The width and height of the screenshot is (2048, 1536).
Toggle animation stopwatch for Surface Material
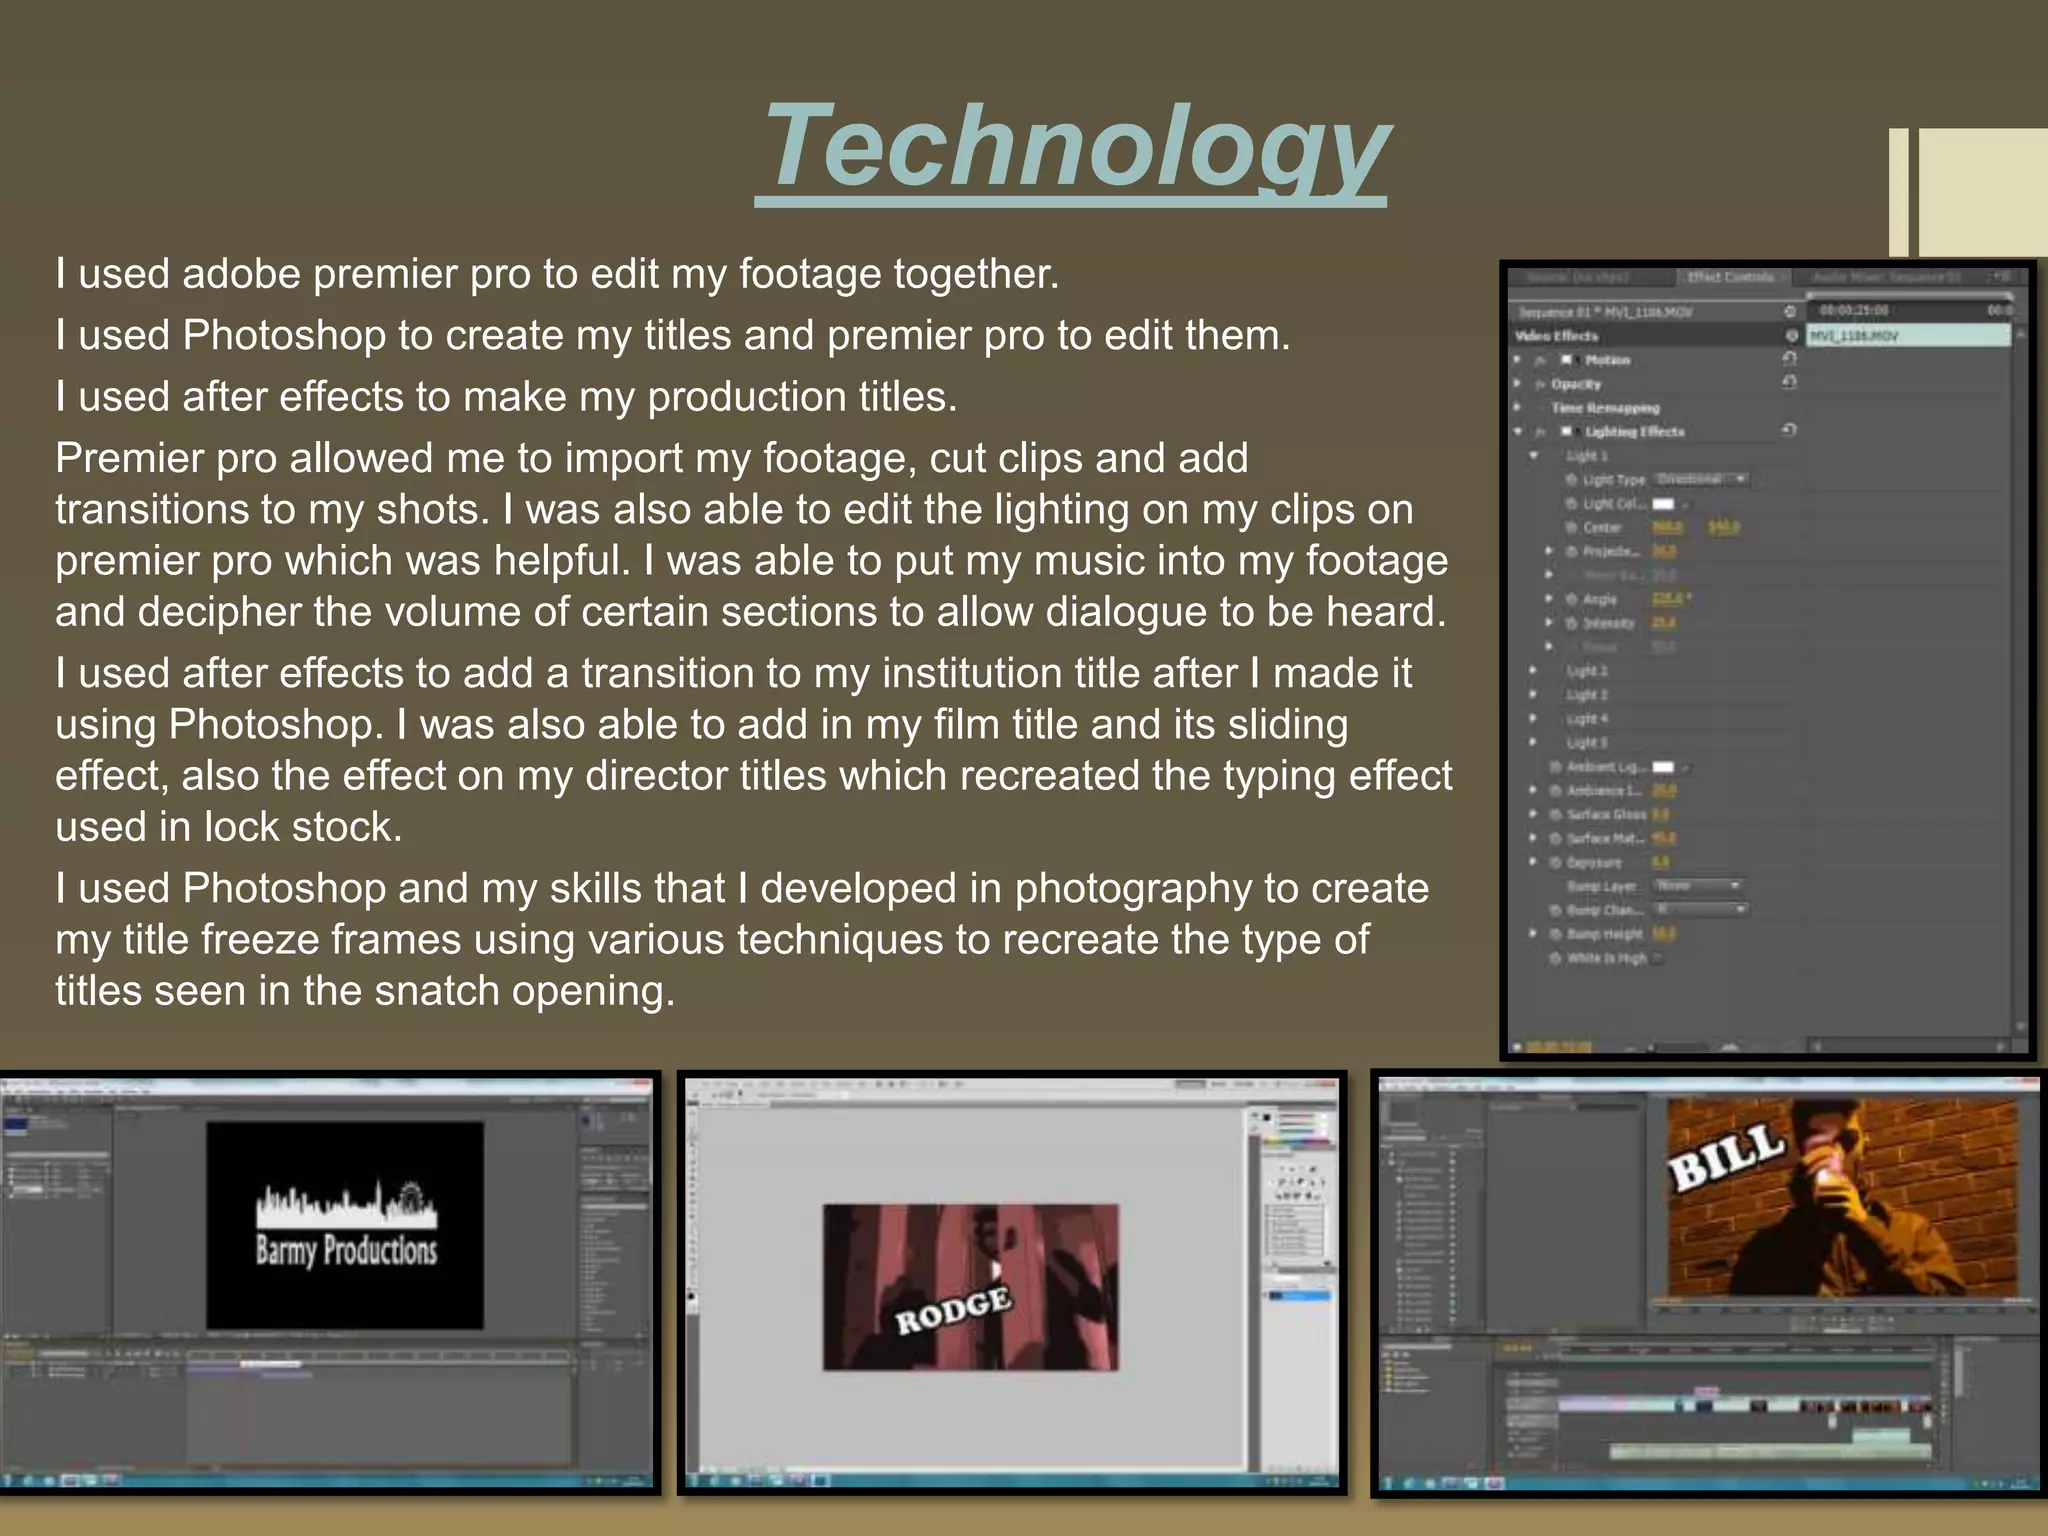(1555, 838)
